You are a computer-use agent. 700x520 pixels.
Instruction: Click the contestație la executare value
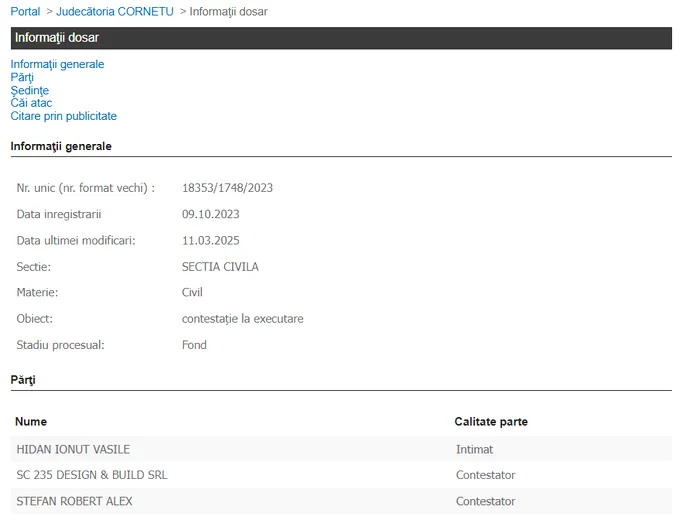pos(242,319)
